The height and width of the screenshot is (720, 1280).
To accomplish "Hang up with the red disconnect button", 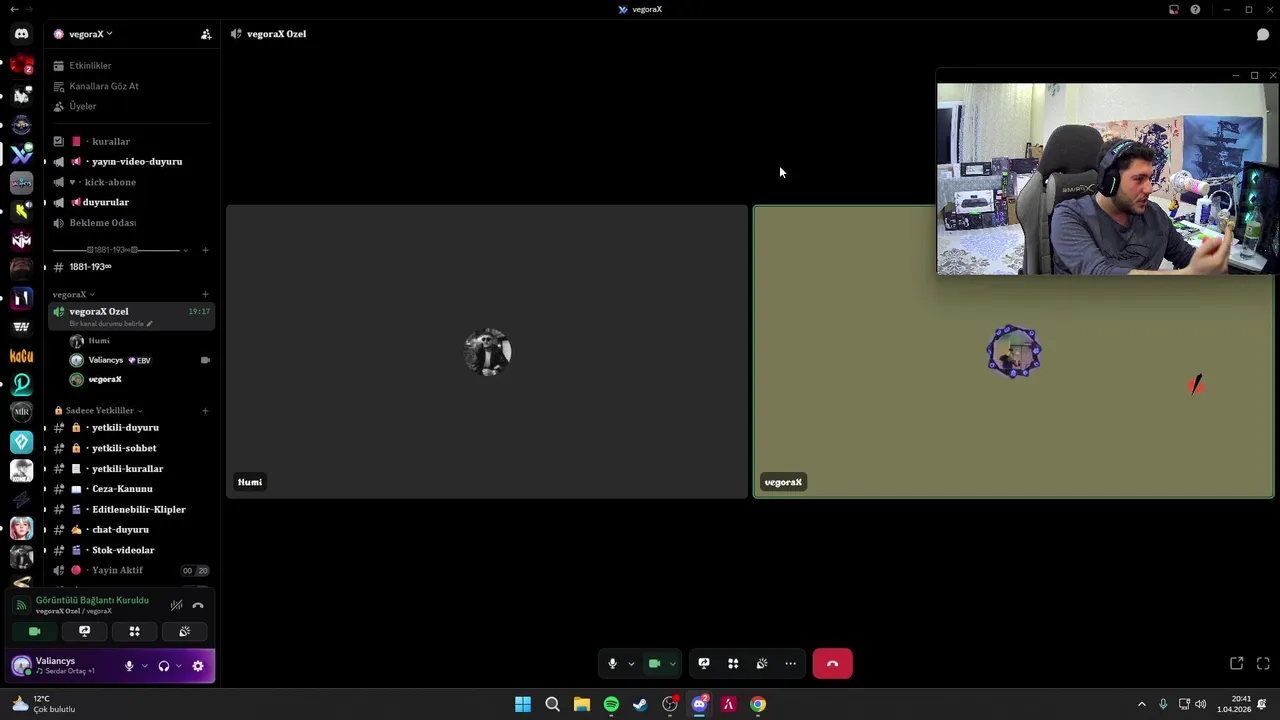I will (x=832, y=663).
